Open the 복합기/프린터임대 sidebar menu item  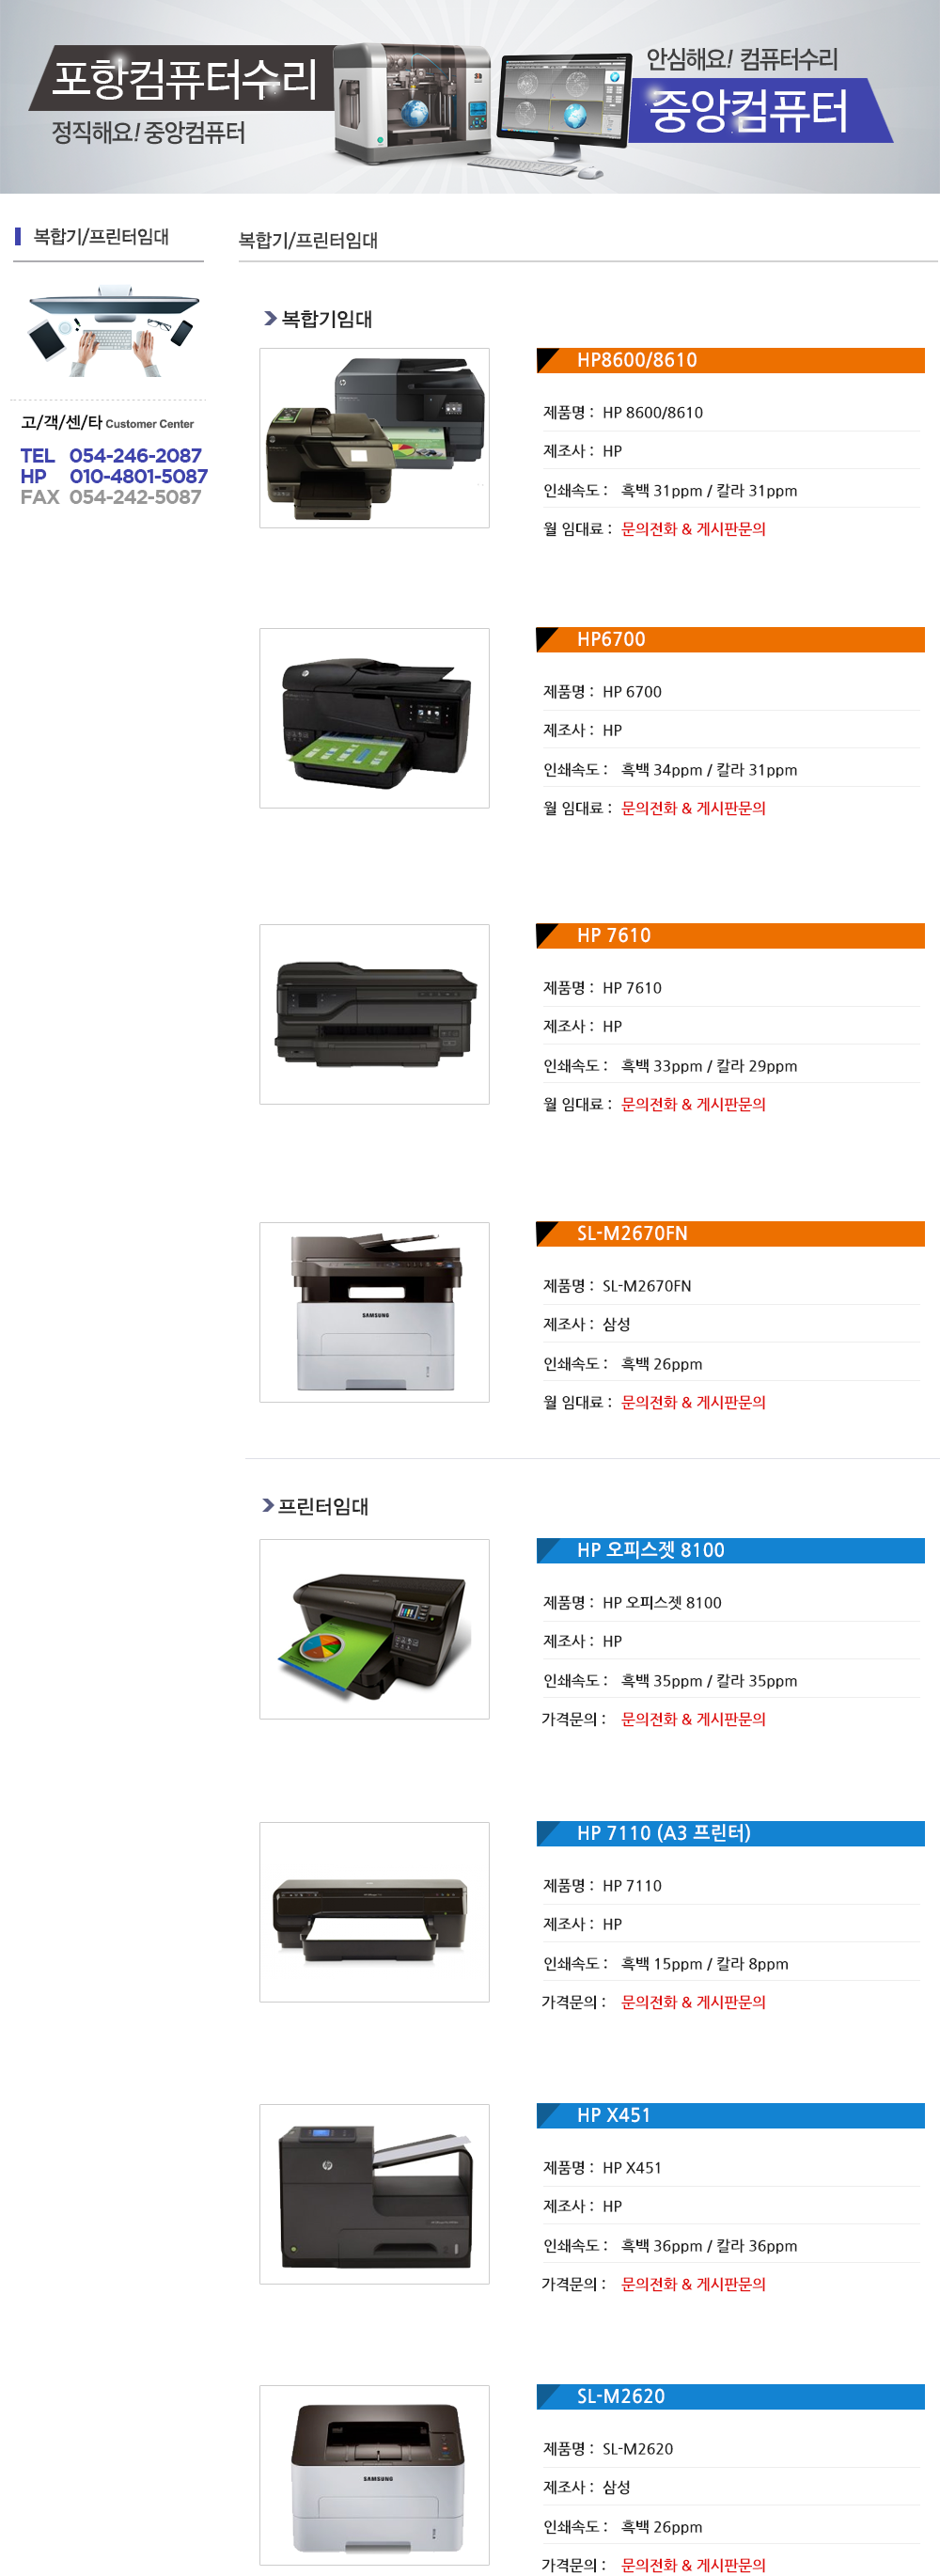(101, 237)
